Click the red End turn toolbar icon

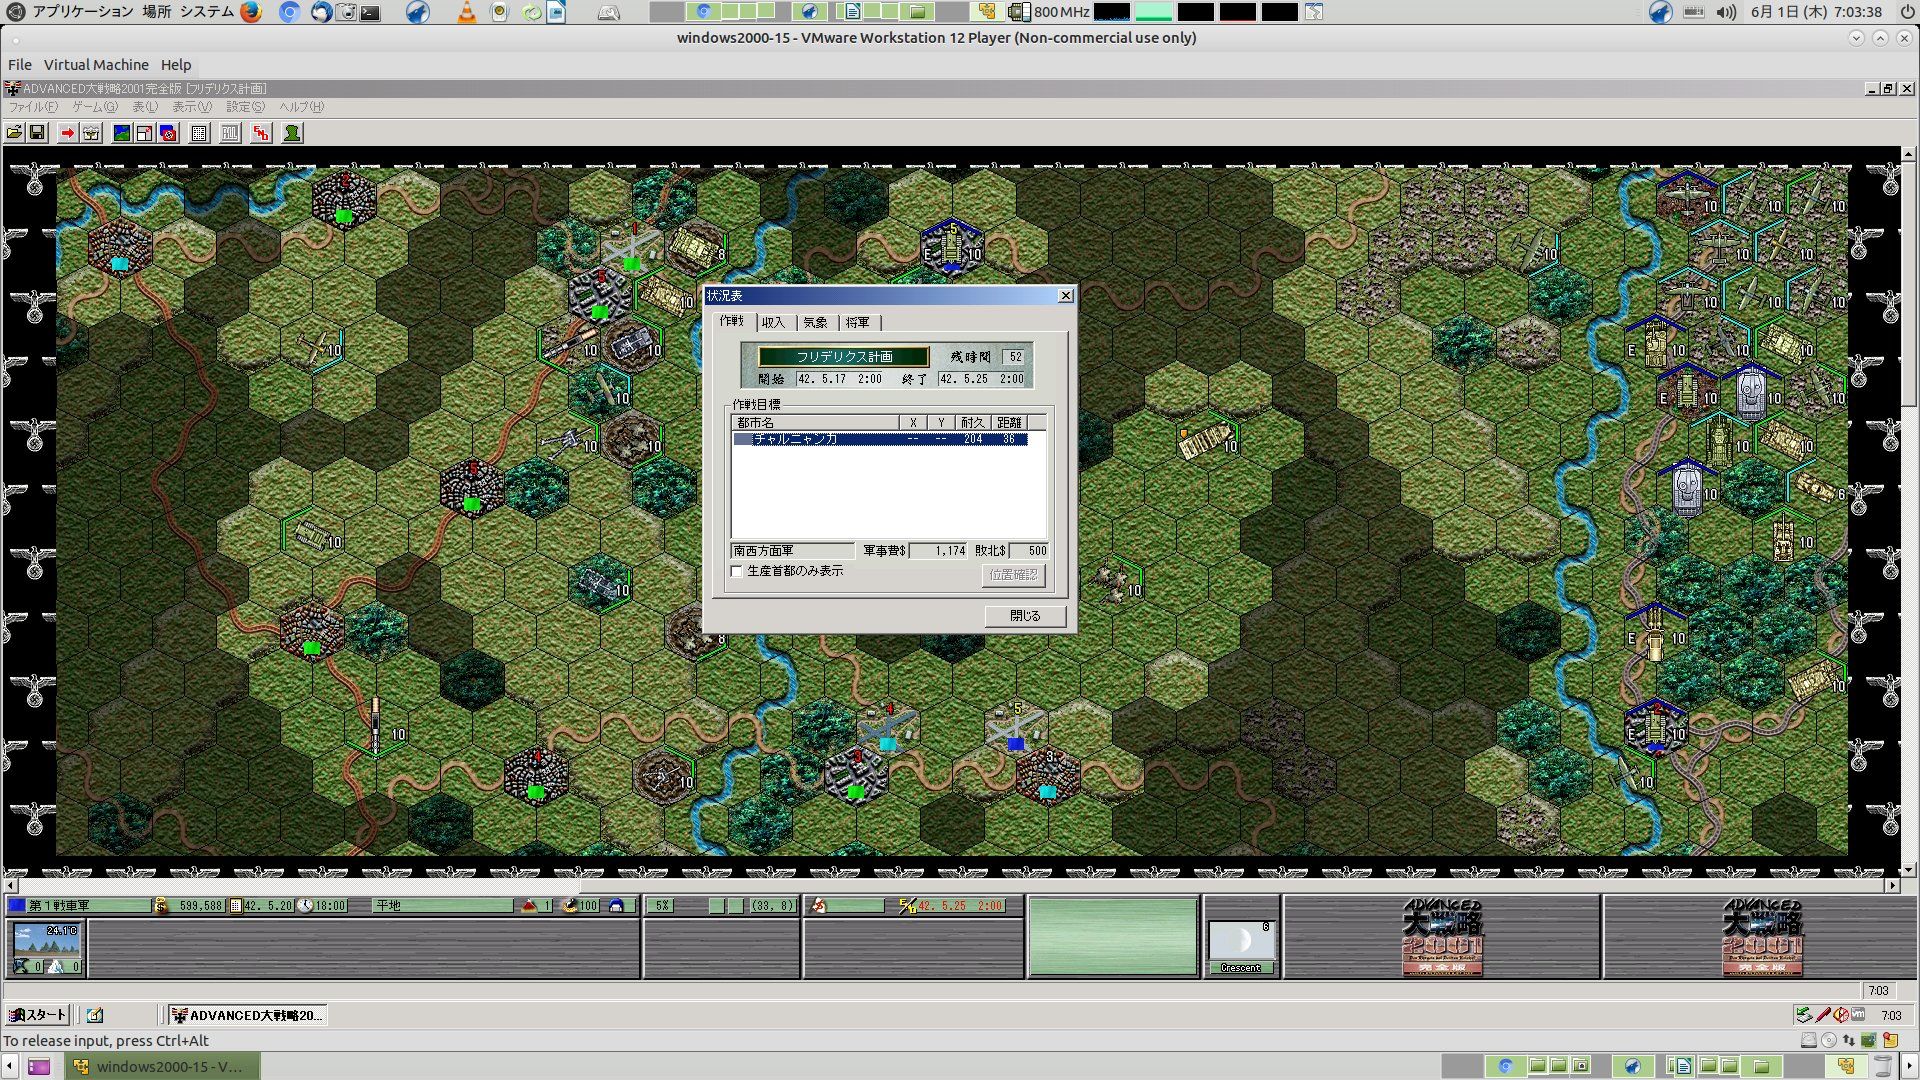tap(261, 133)
